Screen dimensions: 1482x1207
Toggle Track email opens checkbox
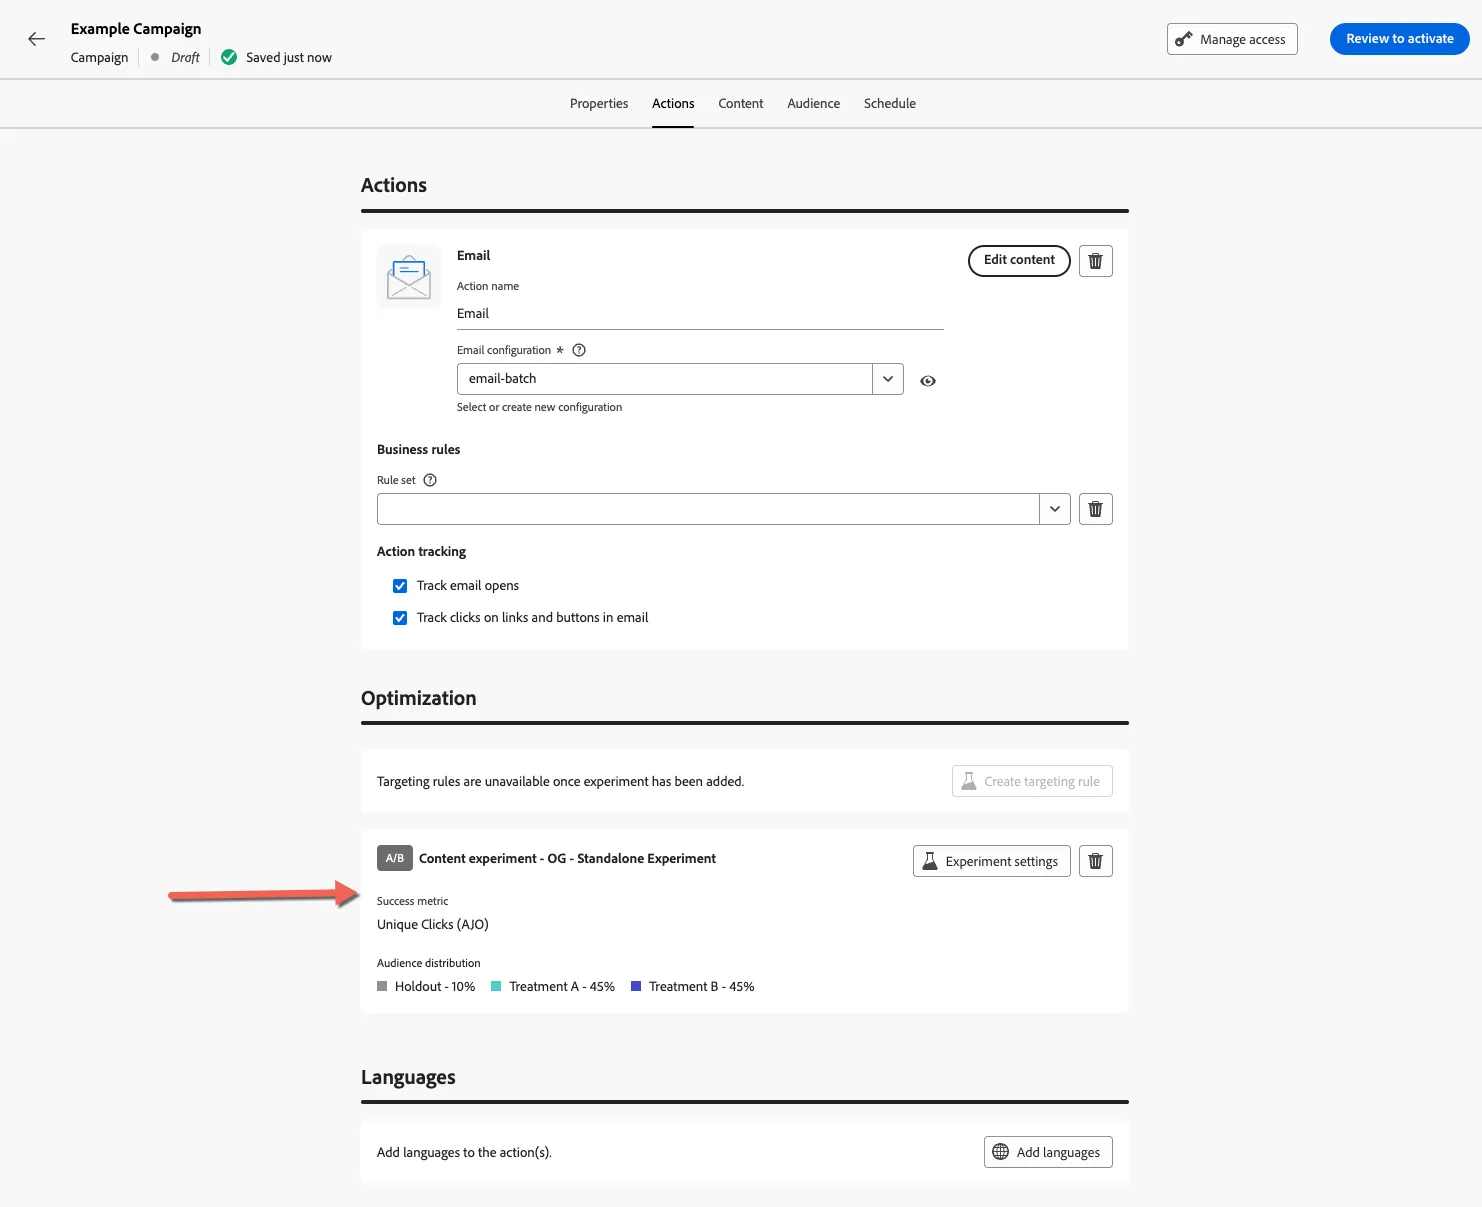[400, 586]
